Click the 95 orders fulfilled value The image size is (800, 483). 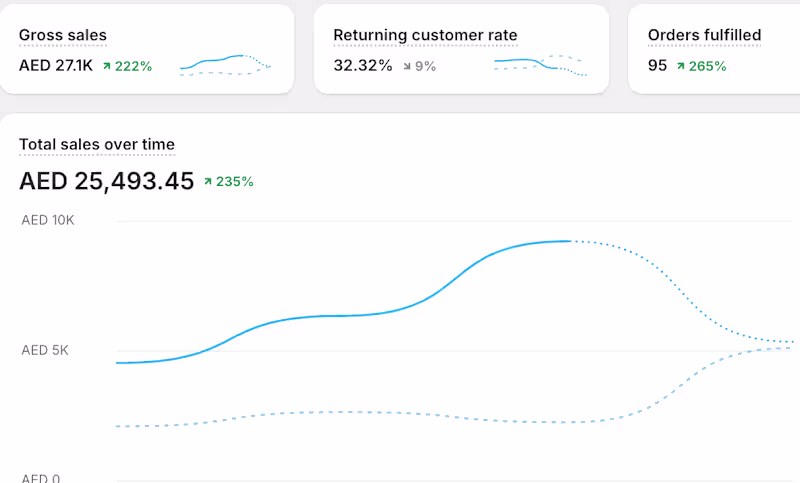point(657,66)
